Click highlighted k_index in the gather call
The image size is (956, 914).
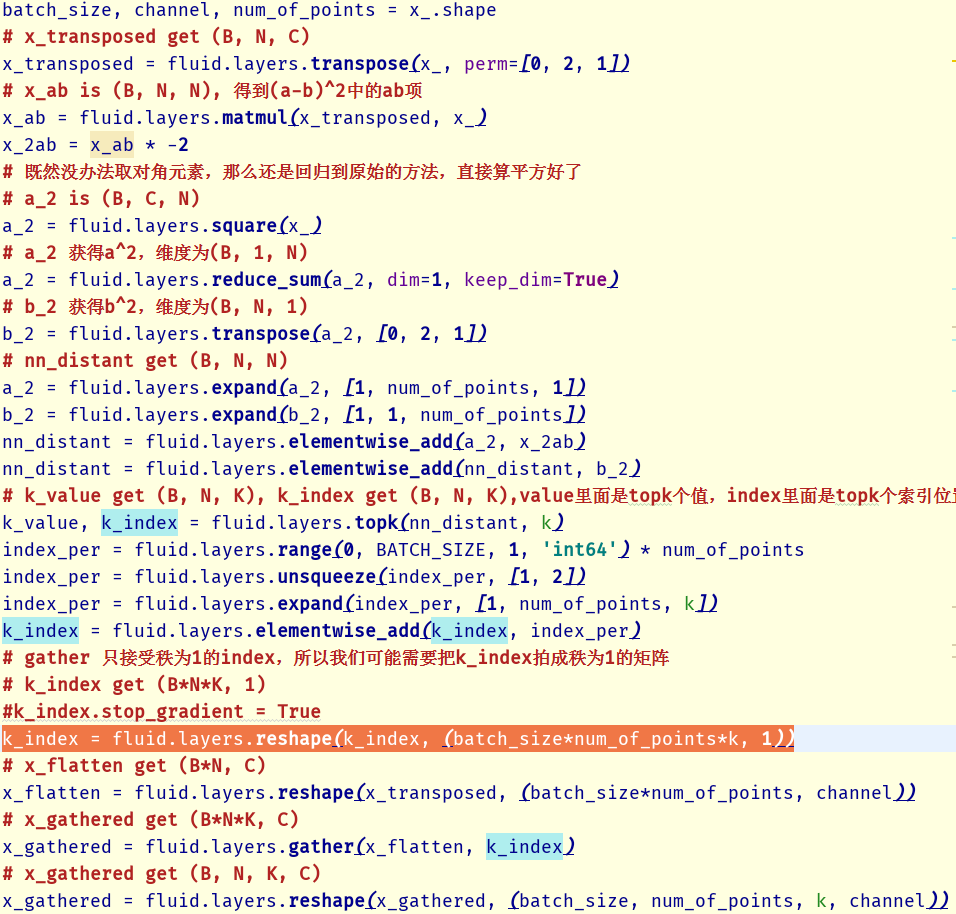coord(524,847)
